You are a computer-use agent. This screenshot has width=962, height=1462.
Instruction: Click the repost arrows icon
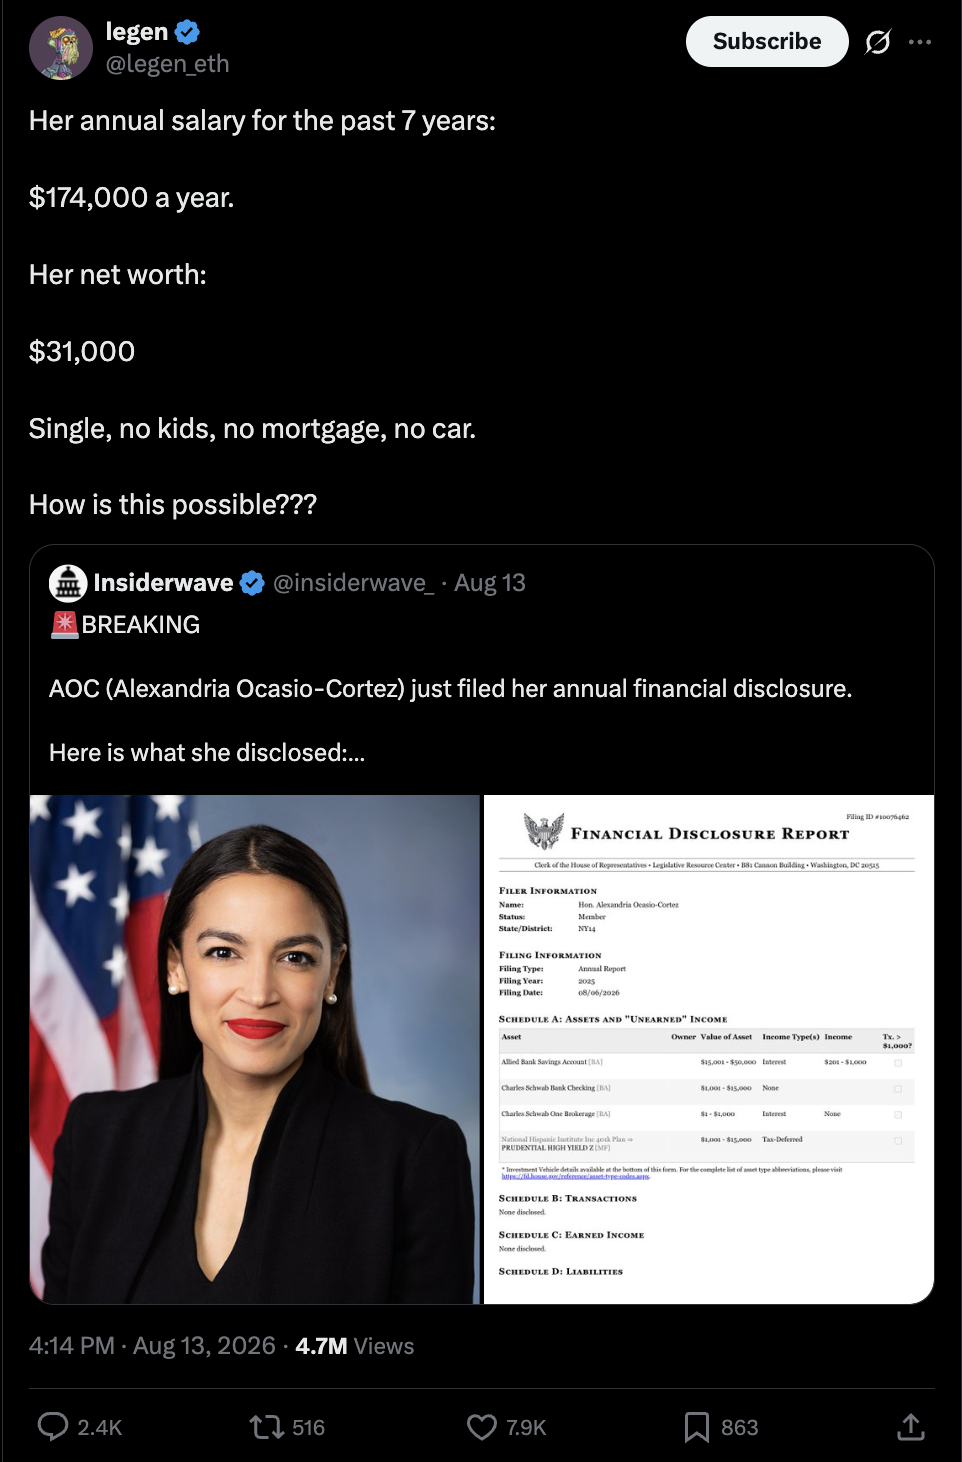click(267, 1426)
